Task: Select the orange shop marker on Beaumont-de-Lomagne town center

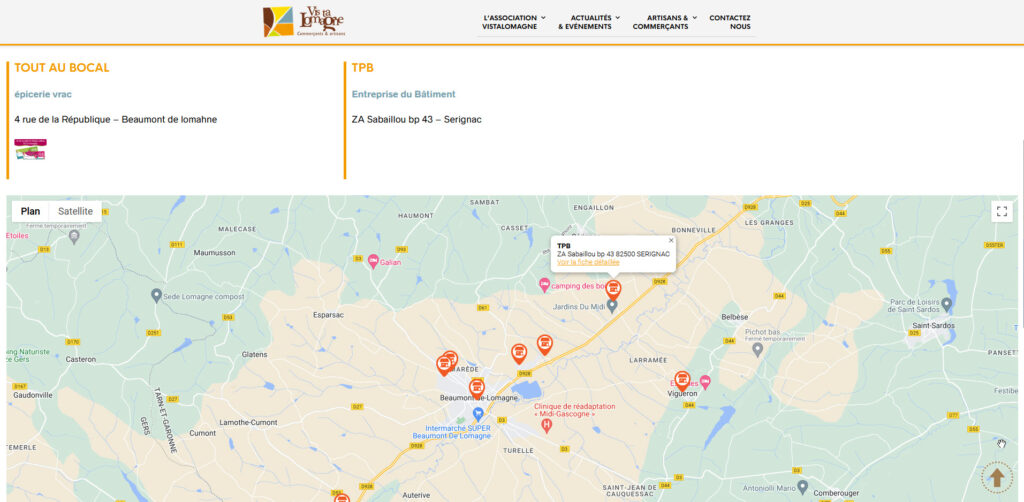Action: click(x=477, y=388)
